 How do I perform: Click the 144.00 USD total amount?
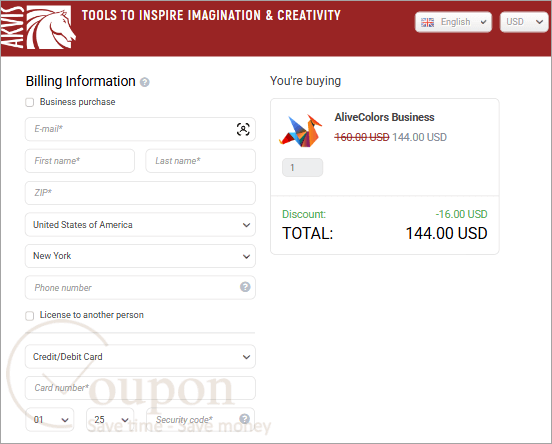pos(446,233)
